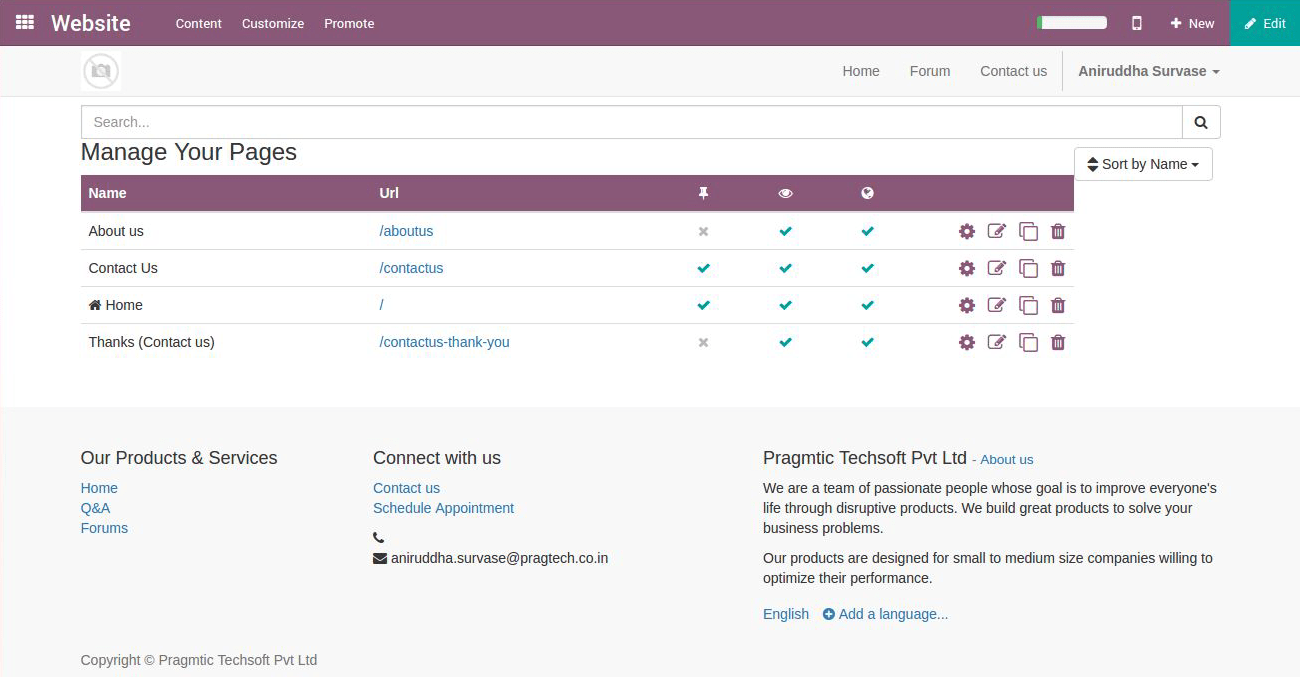Click the Url column header
The image size is (1300, 677).
pos(389,193)
